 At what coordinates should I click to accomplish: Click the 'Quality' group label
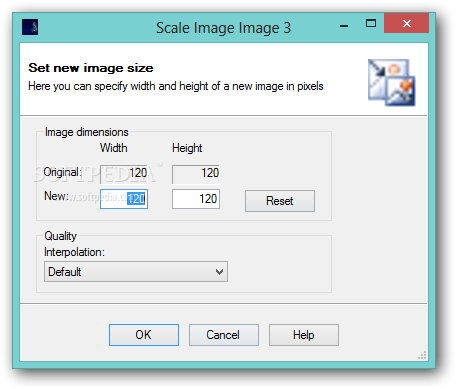click(x=60, y=236)
